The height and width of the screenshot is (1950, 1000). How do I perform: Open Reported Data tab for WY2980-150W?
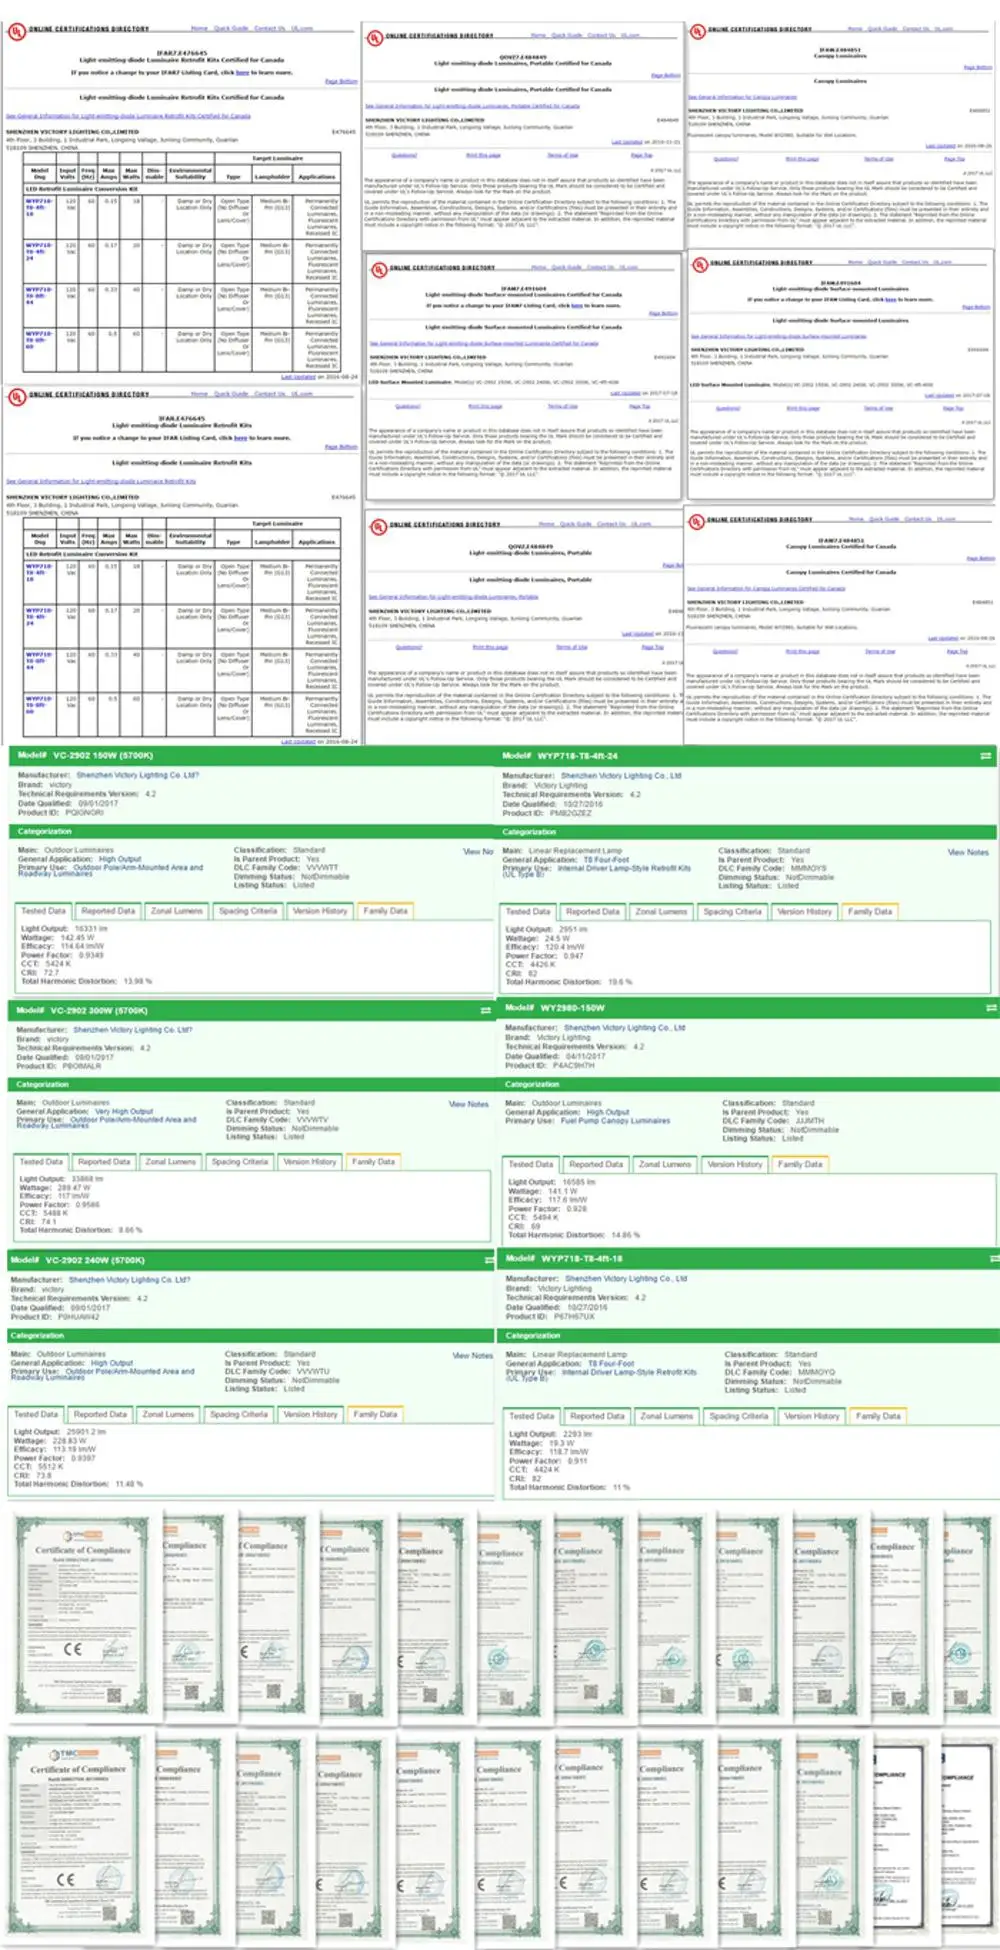point(596,1164)
